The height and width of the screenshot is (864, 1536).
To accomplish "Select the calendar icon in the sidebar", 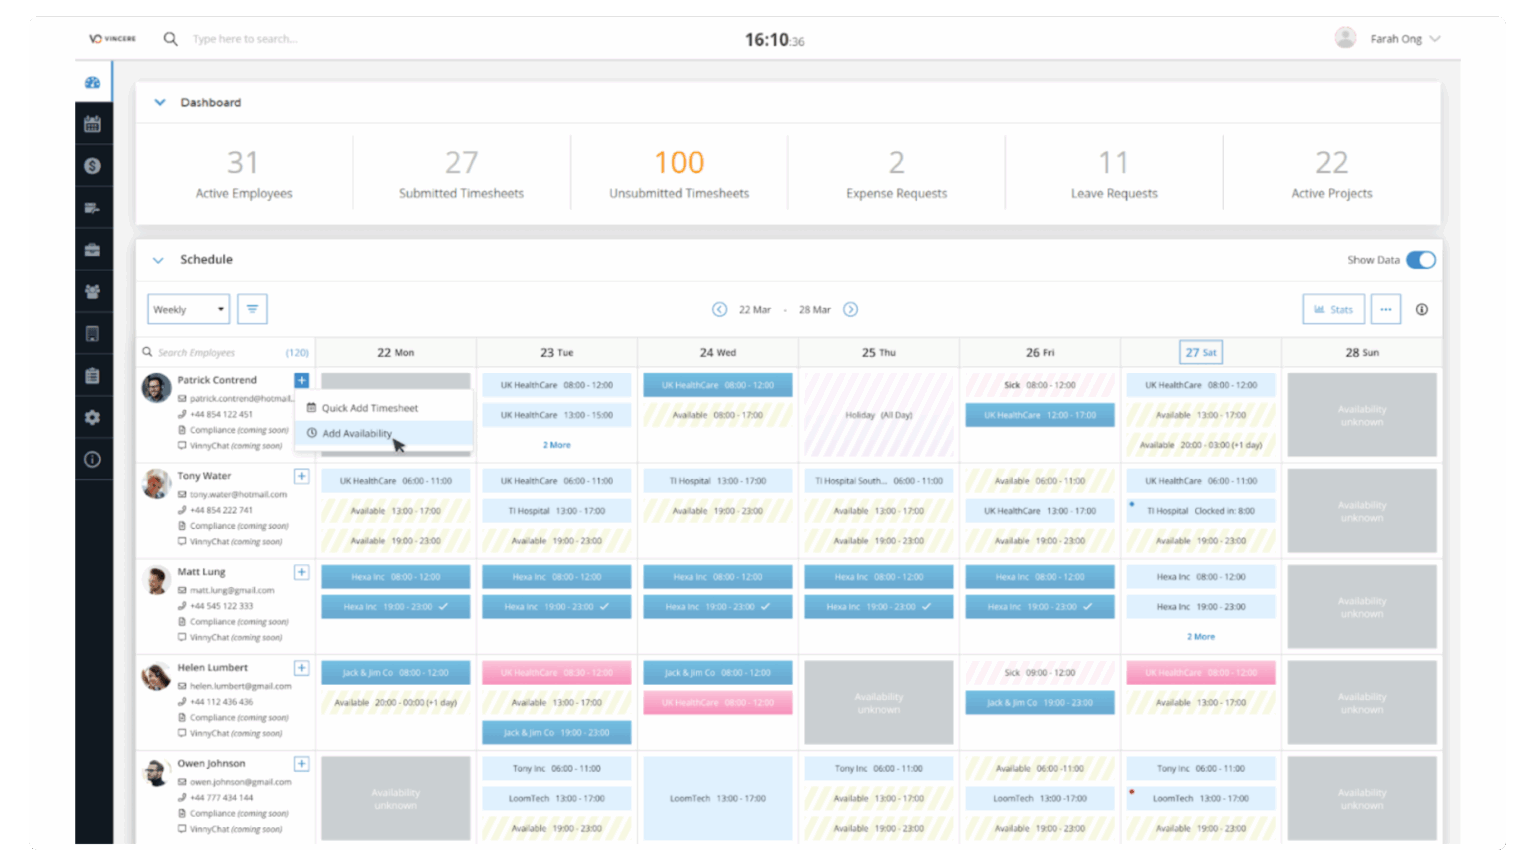I will pos(94,125).
